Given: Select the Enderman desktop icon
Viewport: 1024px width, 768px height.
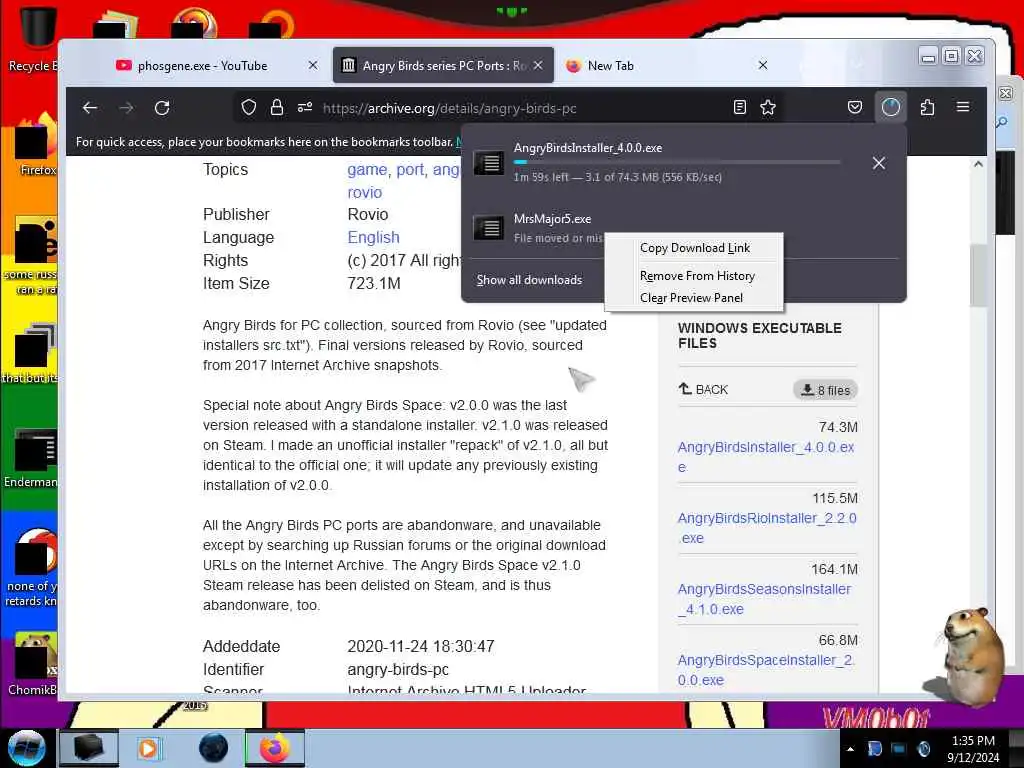Looking at the screenshot, I should click(x=31, y=458).
